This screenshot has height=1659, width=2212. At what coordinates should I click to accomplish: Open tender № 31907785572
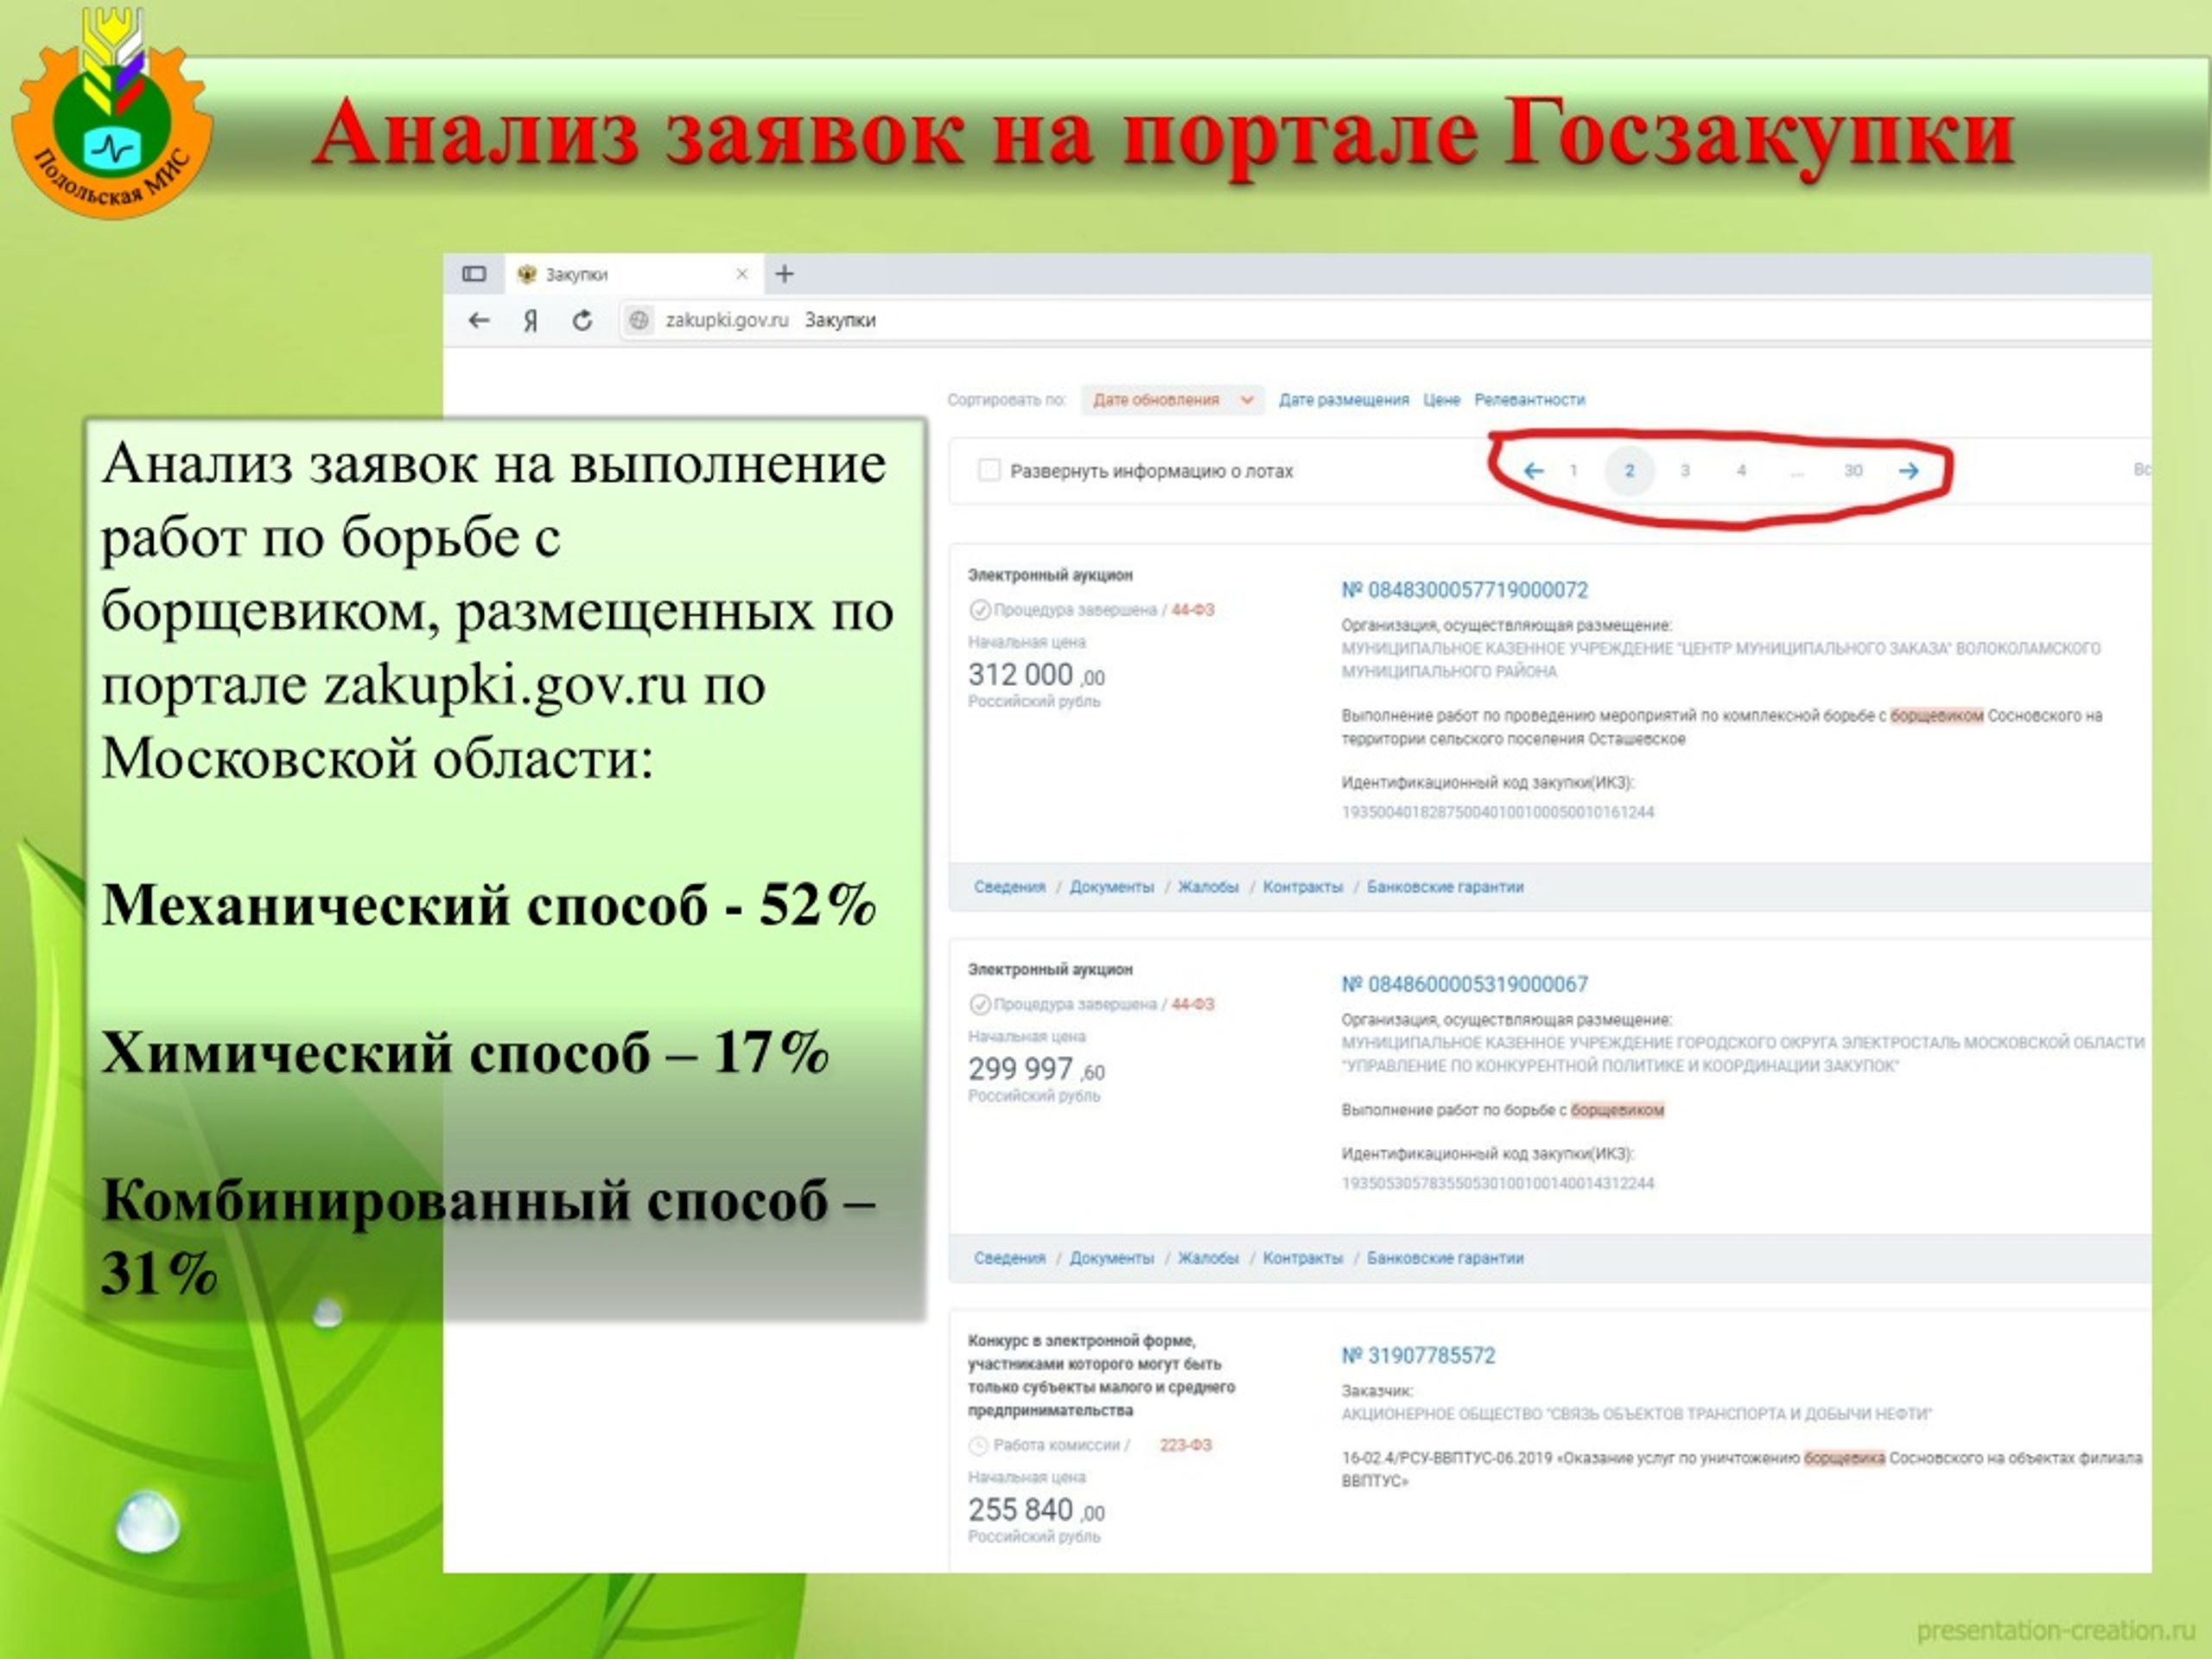[x=1418, y=1355]
